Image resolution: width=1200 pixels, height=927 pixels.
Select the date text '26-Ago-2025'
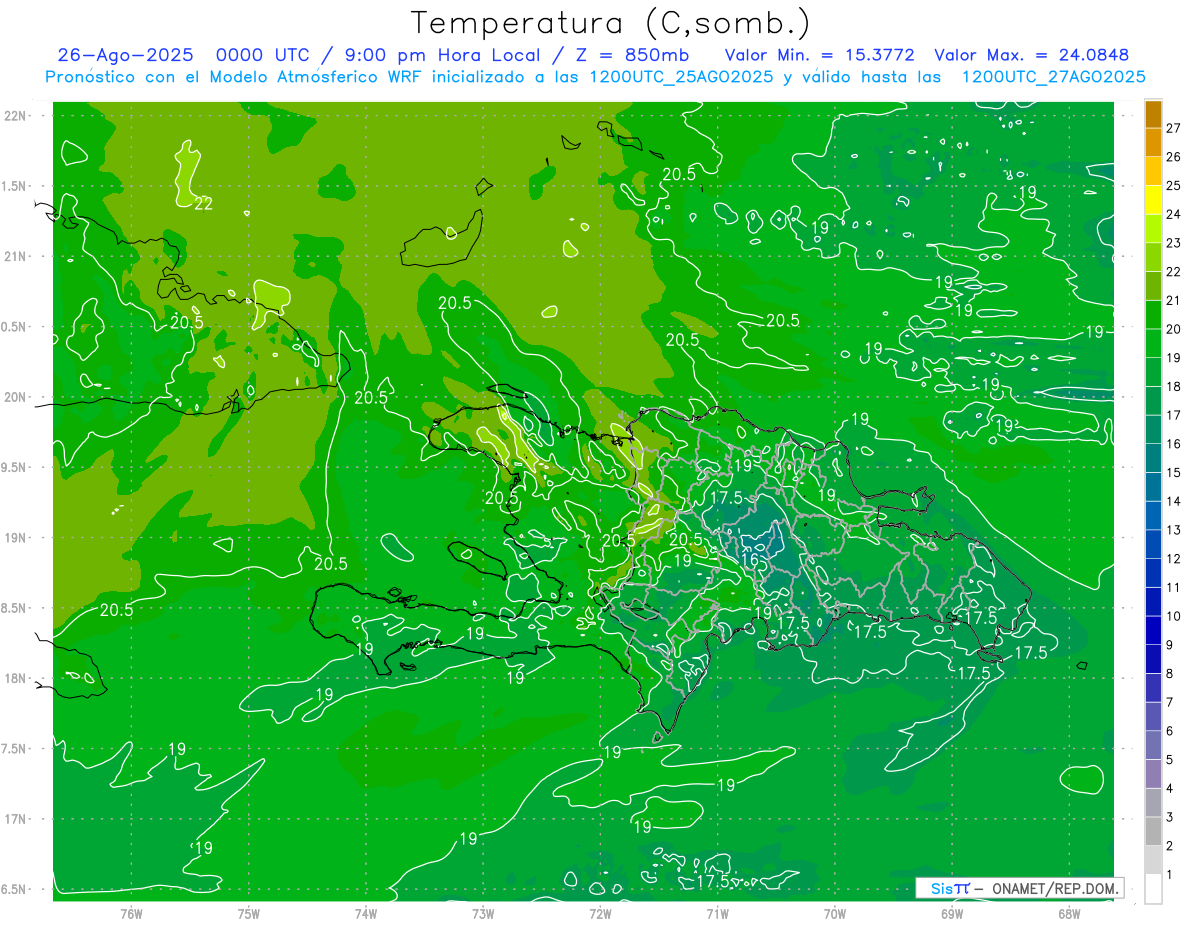tap(123, 55)
